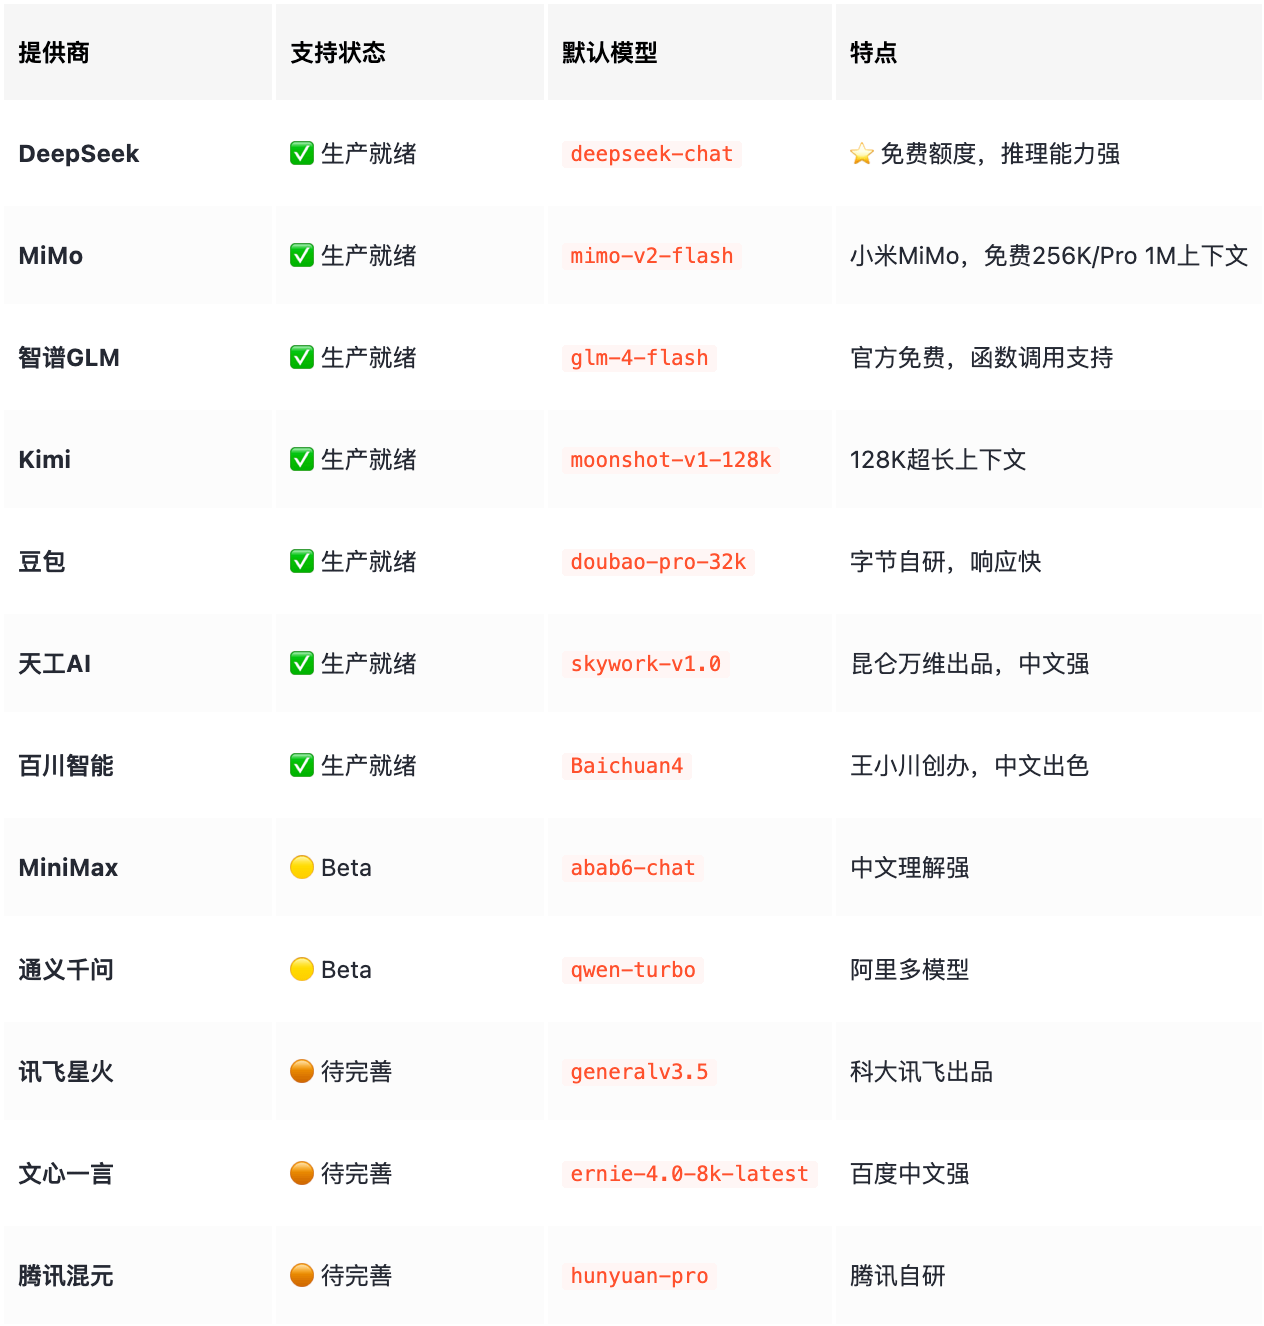The height and width of the screenshot is (1326, 1264).
Task: Click the green checkmark in the 智谱GLM row
Action: 302,357
